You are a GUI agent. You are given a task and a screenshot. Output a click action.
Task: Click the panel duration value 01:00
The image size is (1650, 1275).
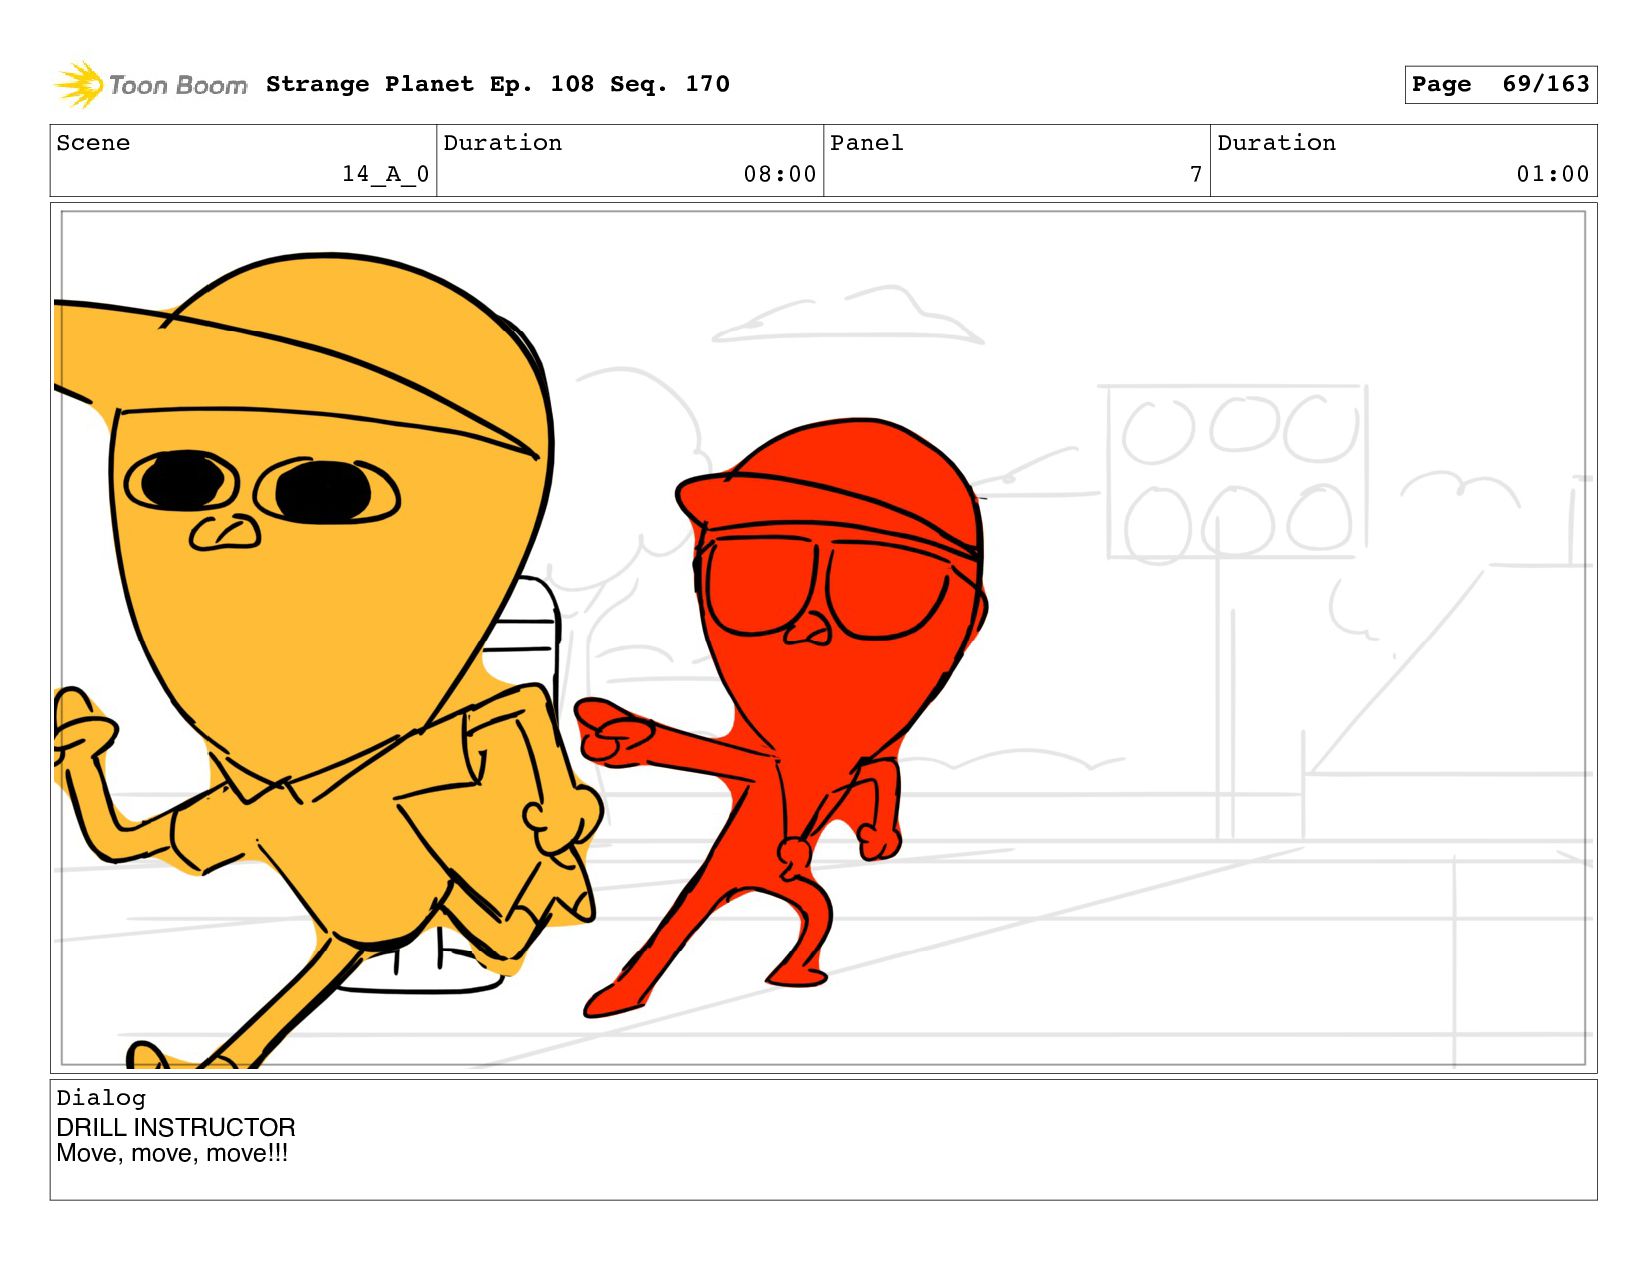pos(1552,174)
